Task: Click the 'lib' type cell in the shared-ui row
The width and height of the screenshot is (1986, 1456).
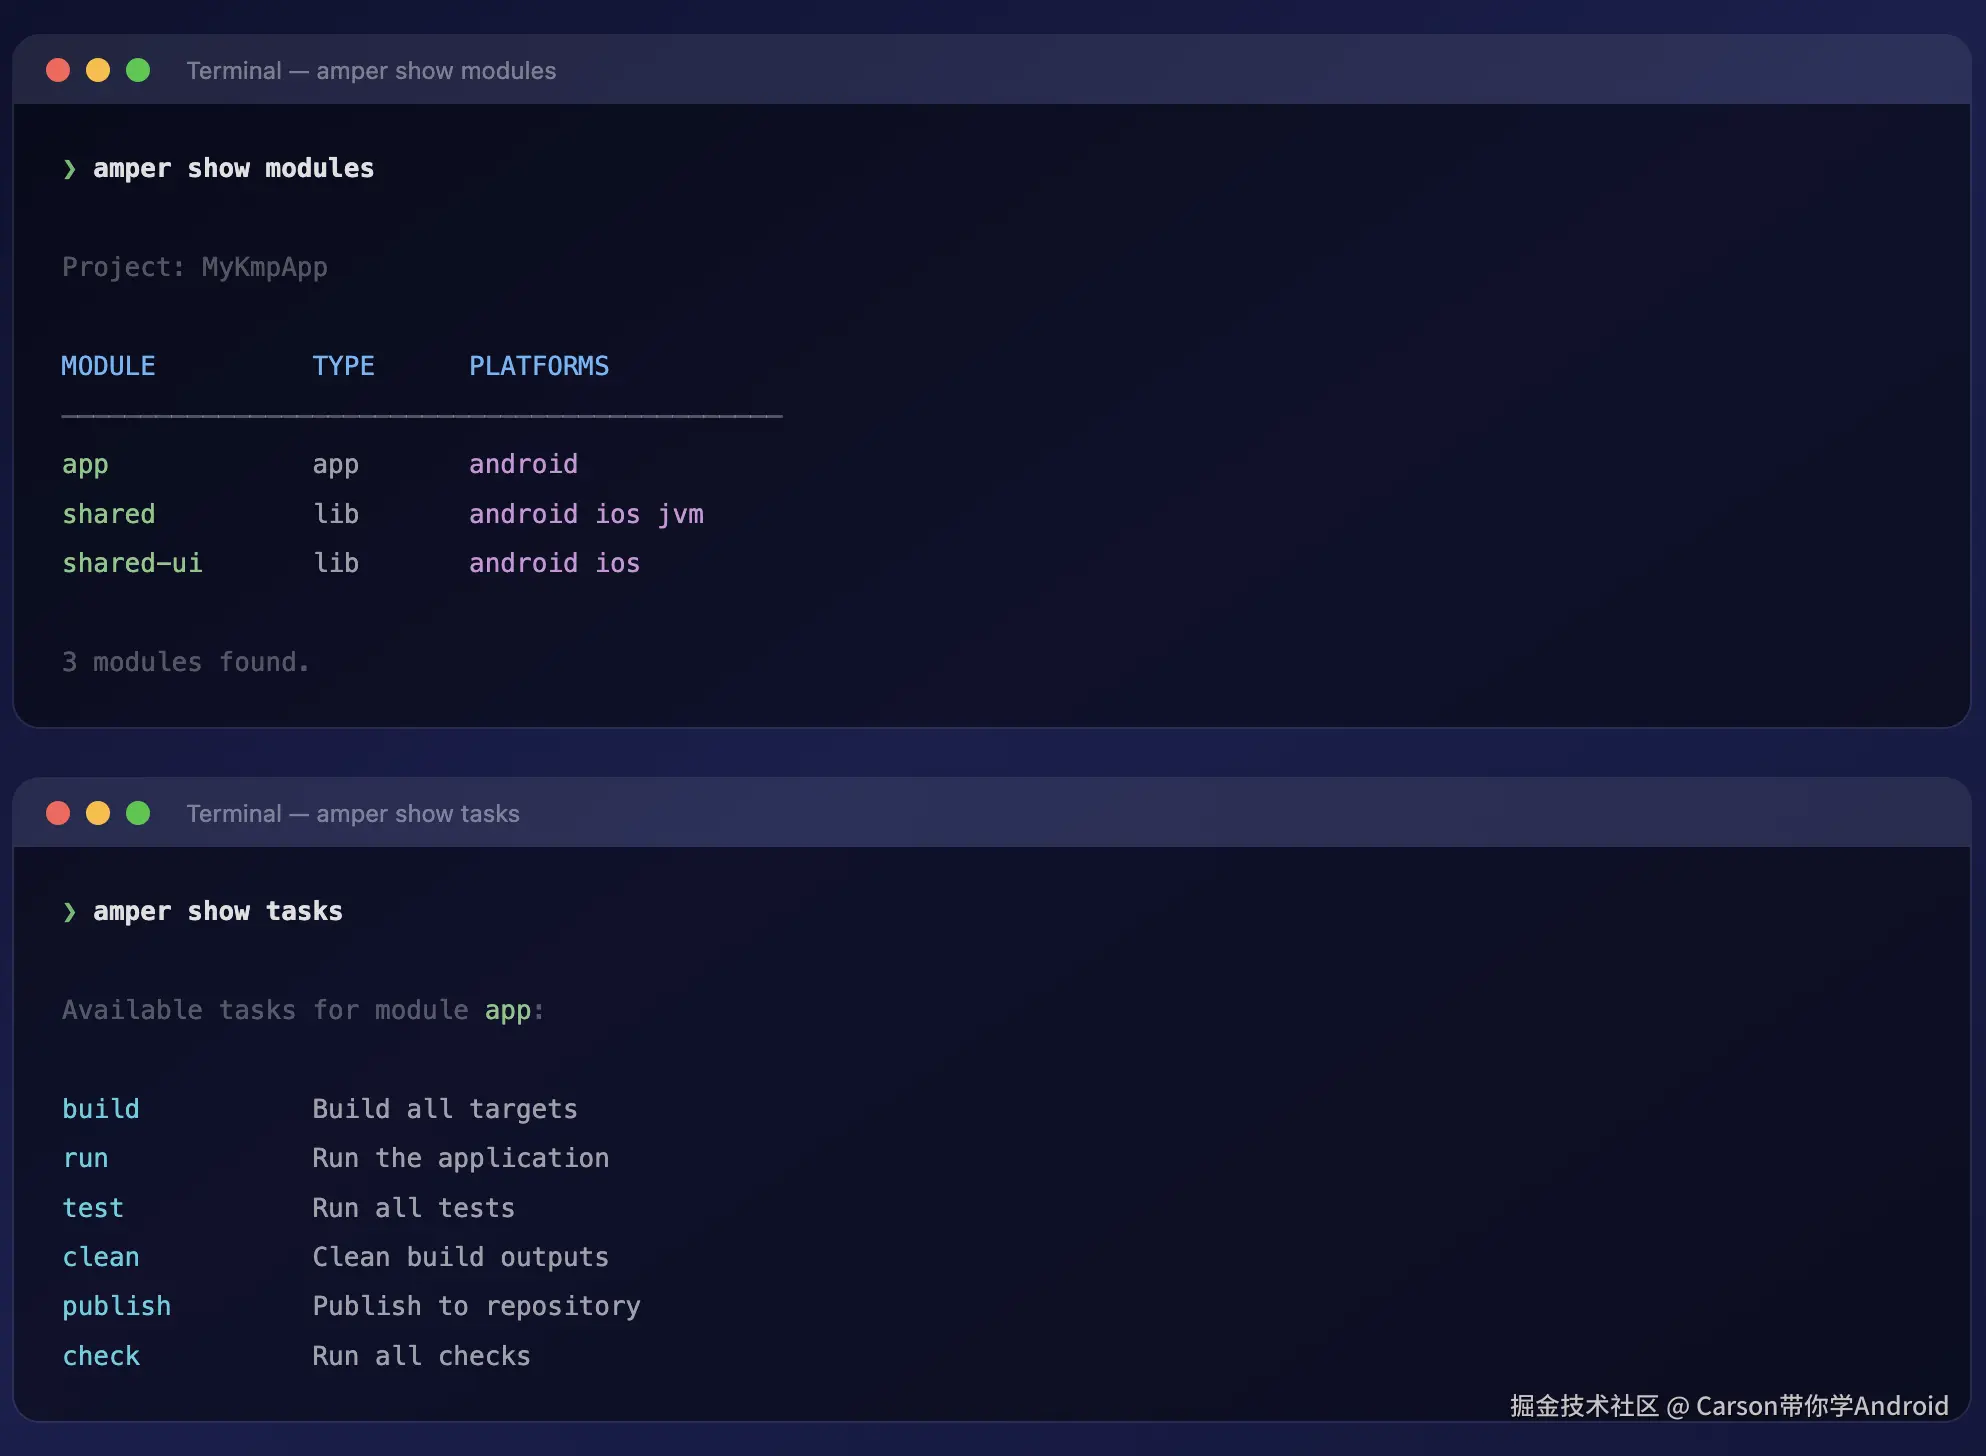Action: tap(335, 563)
